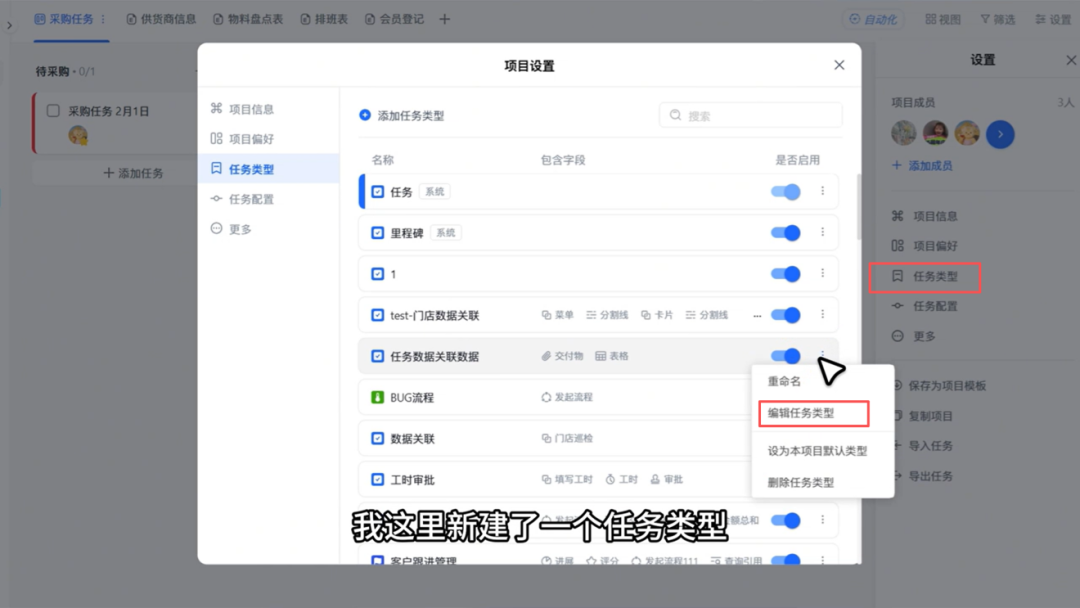
Task: Click the search magnifier icon
Action: click(676, 115)
